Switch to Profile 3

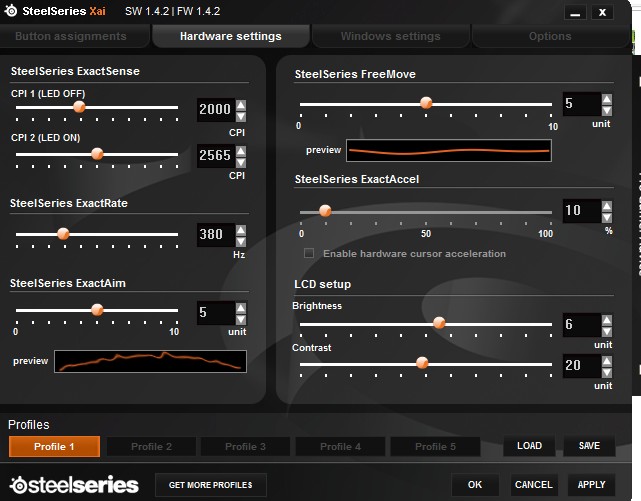[245, 446]
